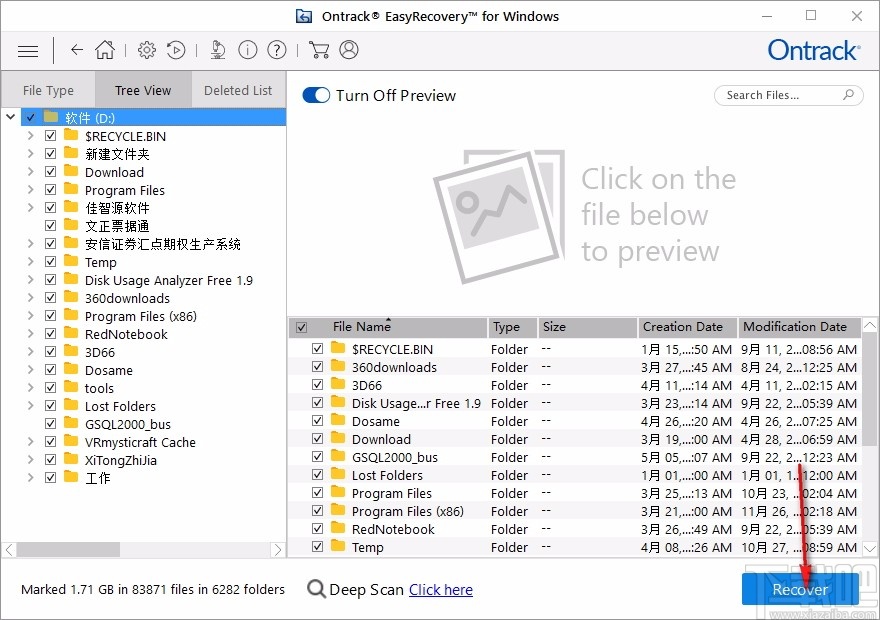Image resolution: width=880 pixels, height=620 pixels.
Task: Uncheck Program Files (x86) checkbox in tree
Action: (51, 315)
